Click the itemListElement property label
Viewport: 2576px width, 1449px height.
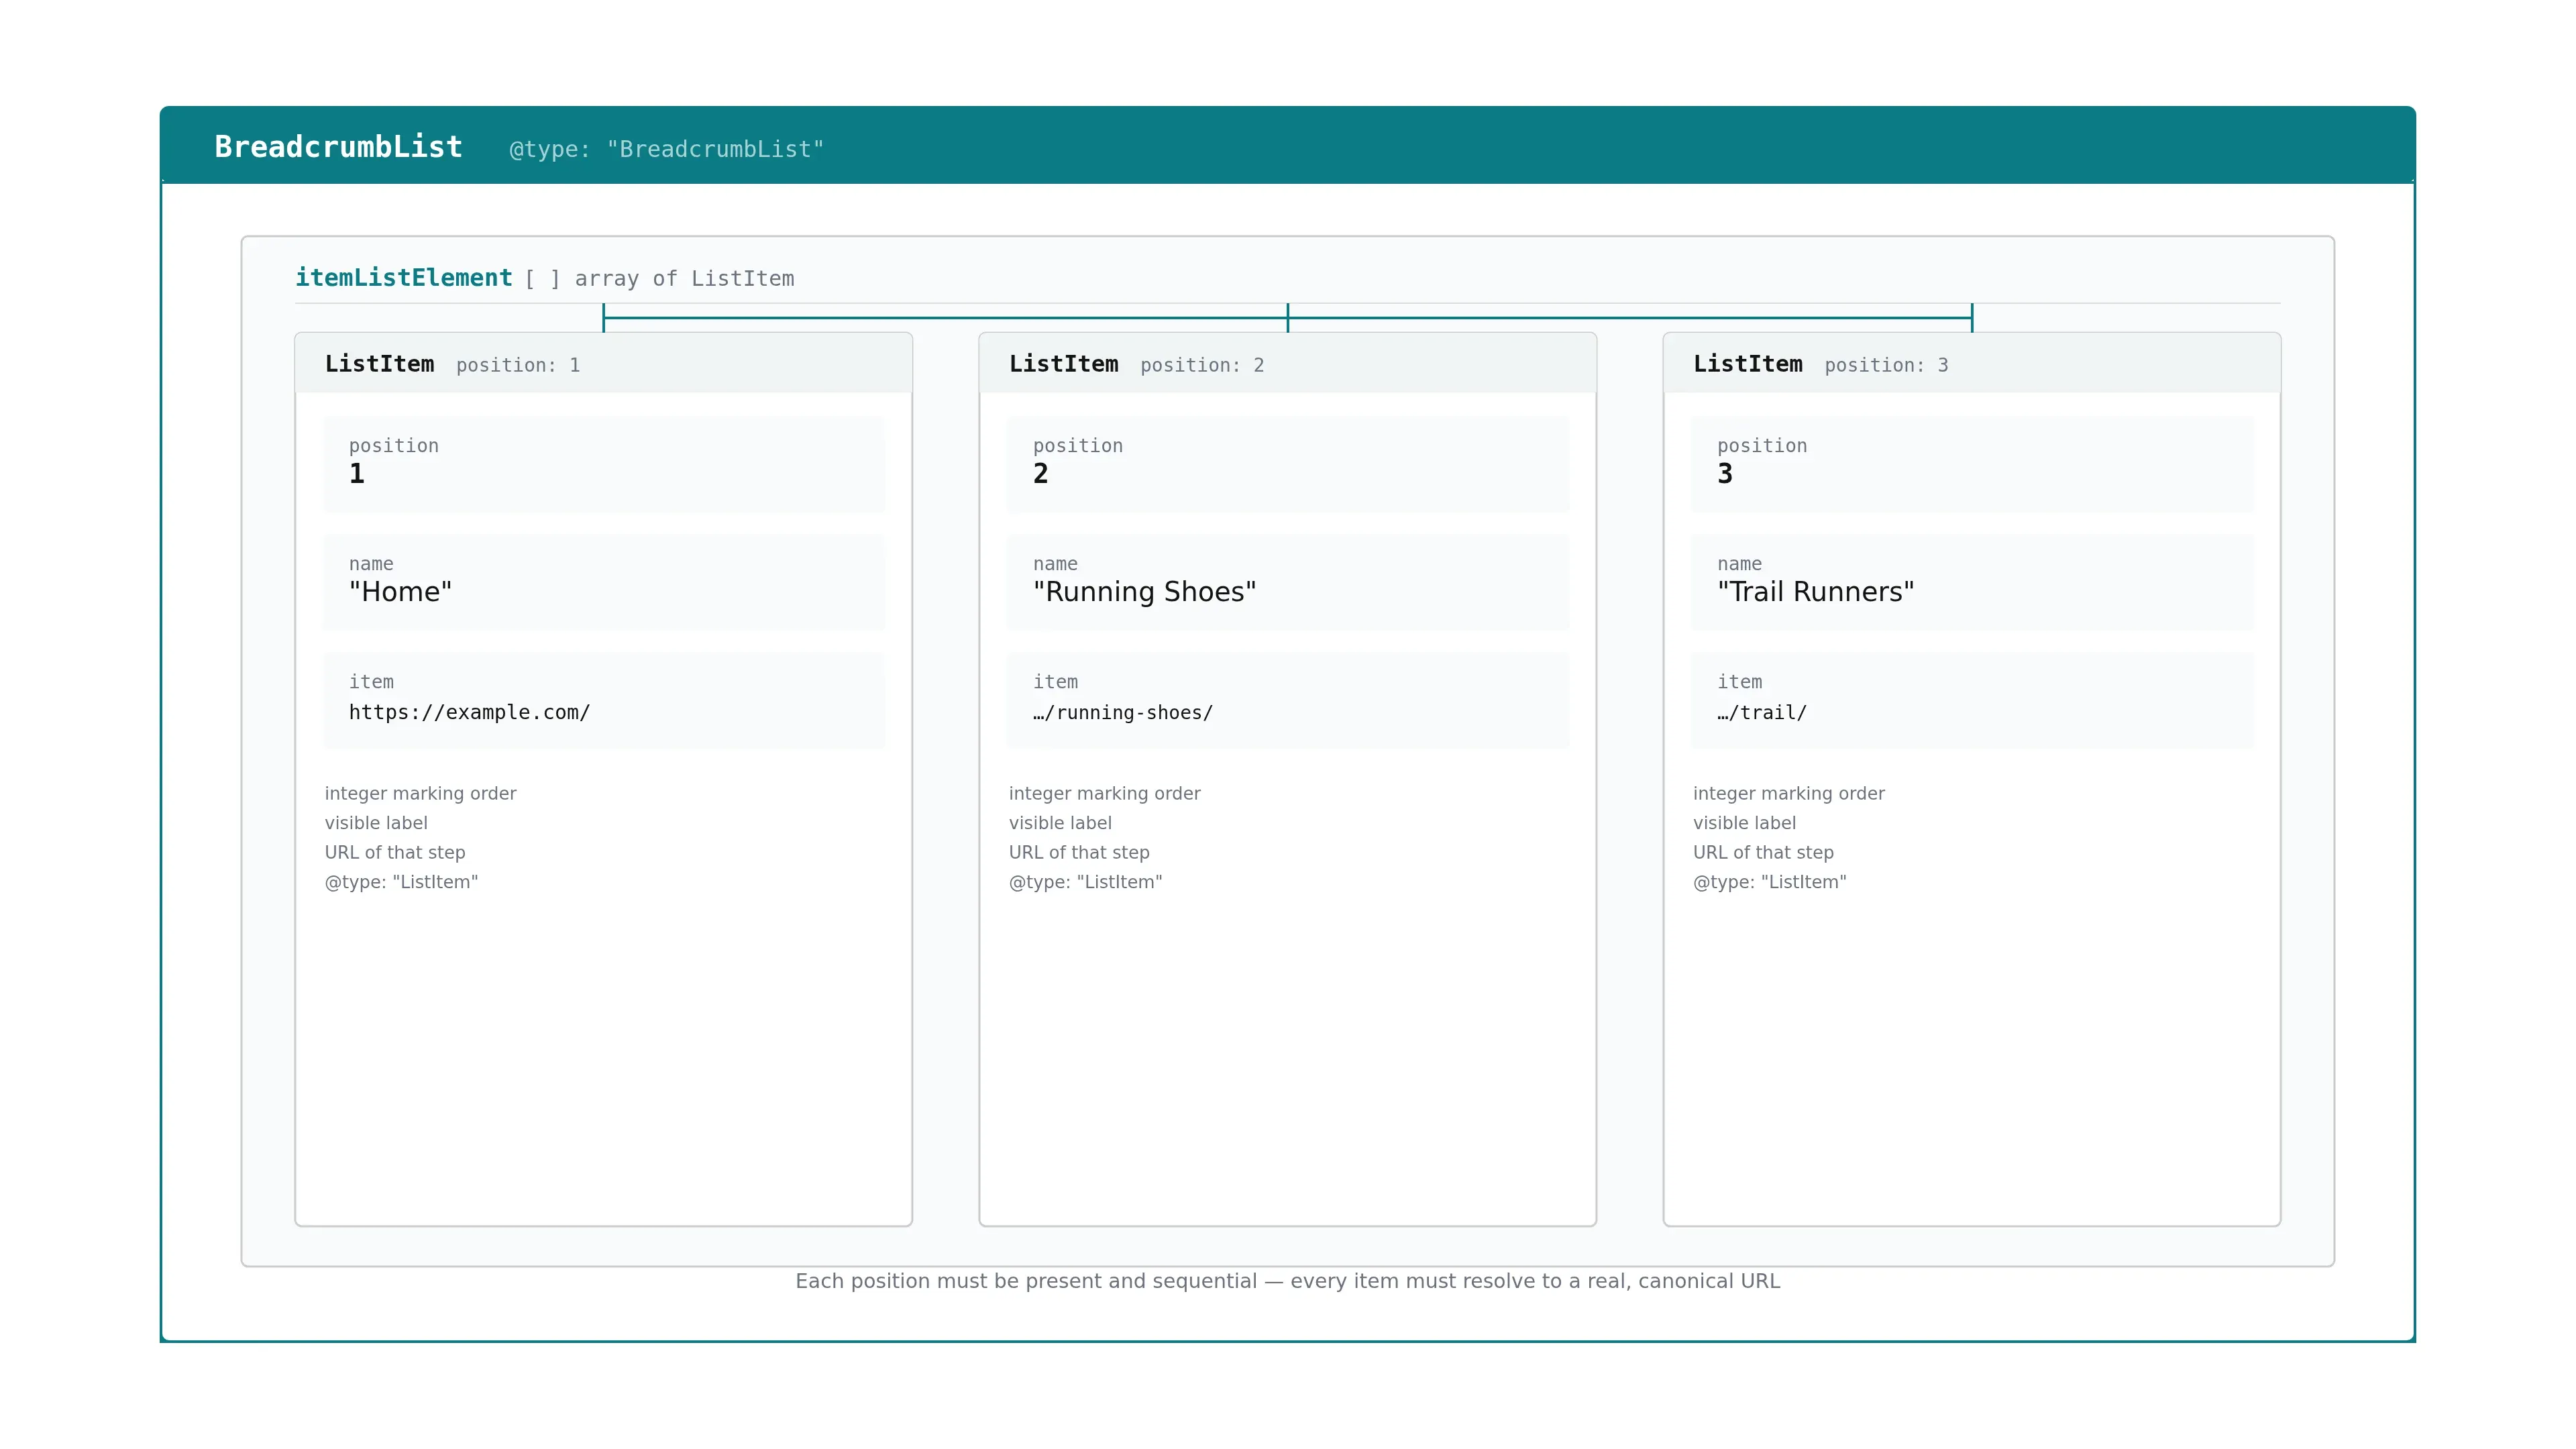coord(403,278)
